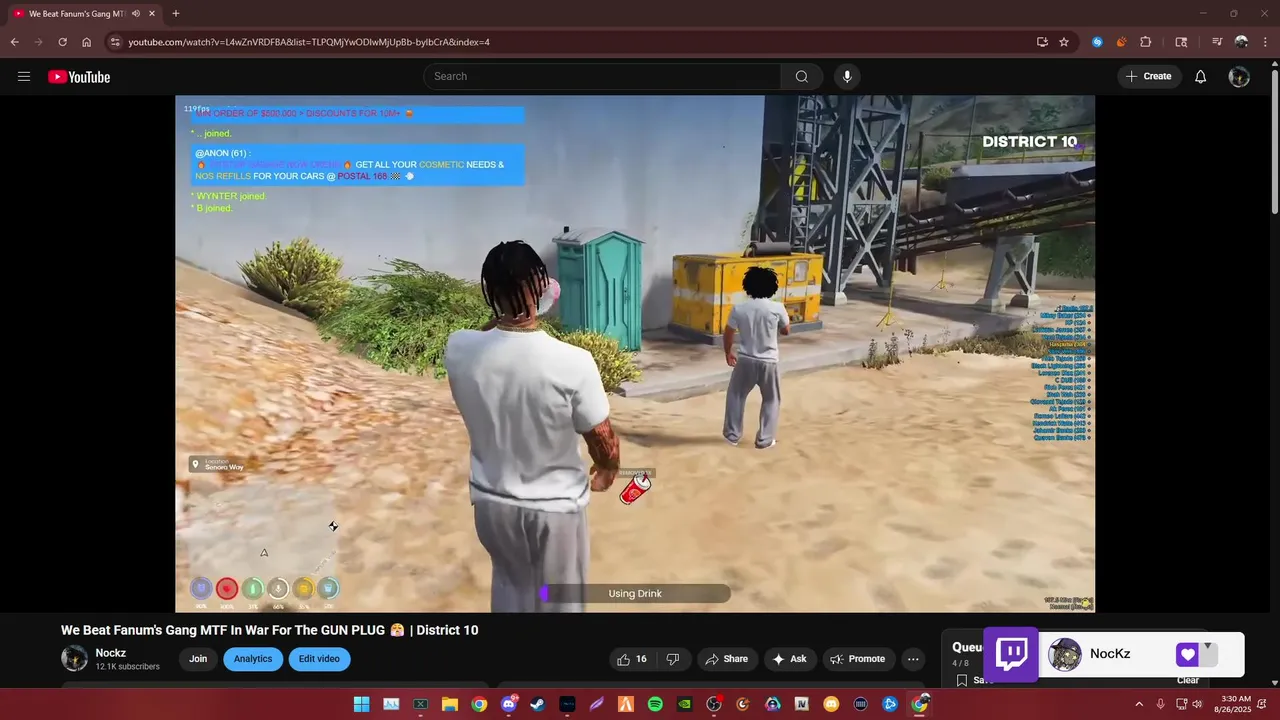Open the volume tray control
Screen dimensions: 1280x720
[x=1197, y=704]
